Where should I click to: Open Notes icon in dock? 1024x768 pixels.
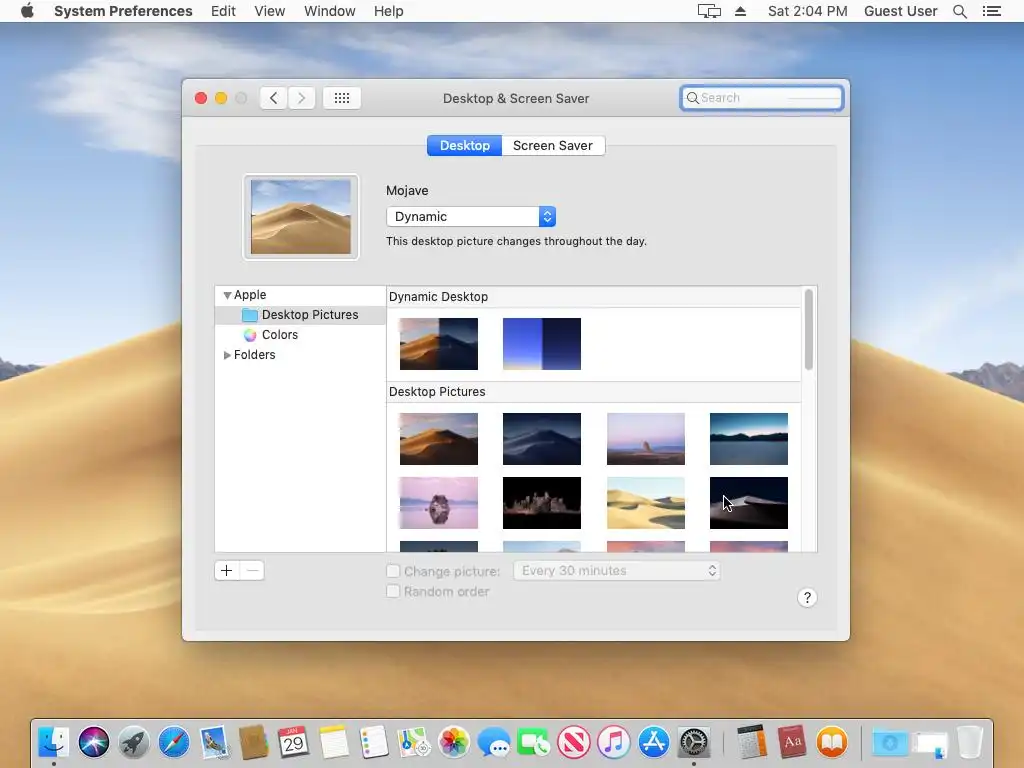pyautogui.click(x=334, y=743)
